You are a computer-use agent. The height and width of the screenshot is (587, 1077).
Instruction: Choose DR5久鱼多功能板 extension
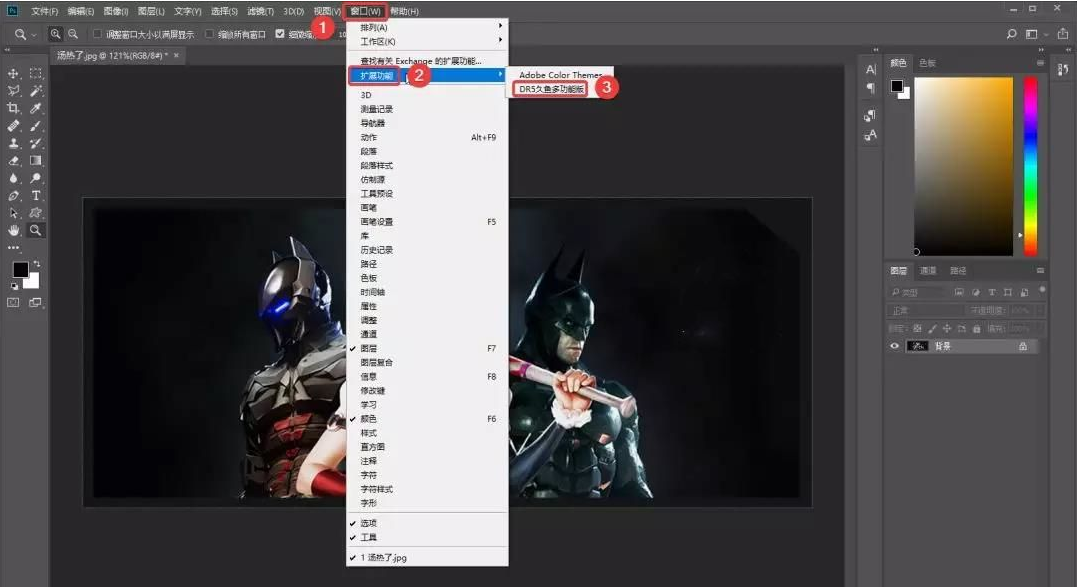(552, 89)
